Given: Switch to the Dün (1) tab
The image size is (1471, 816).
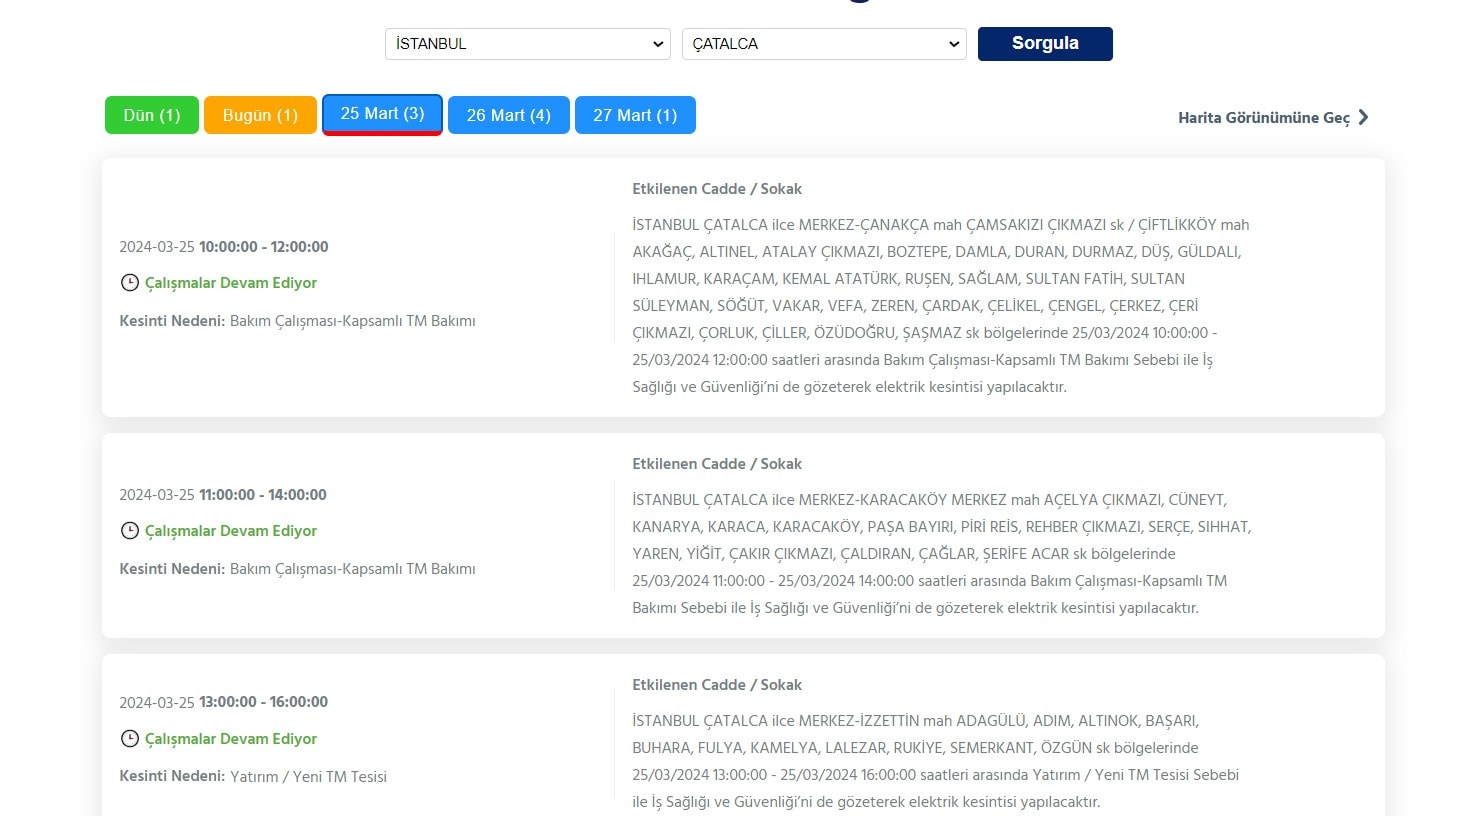Looking at the screenshot, I should tap(152, 115).
